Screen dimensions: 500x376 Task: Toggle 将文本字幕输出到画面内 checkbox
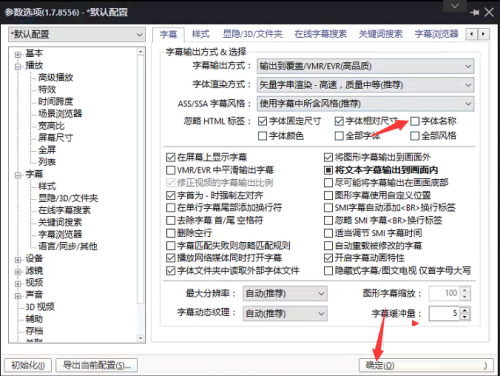(328, 170)
